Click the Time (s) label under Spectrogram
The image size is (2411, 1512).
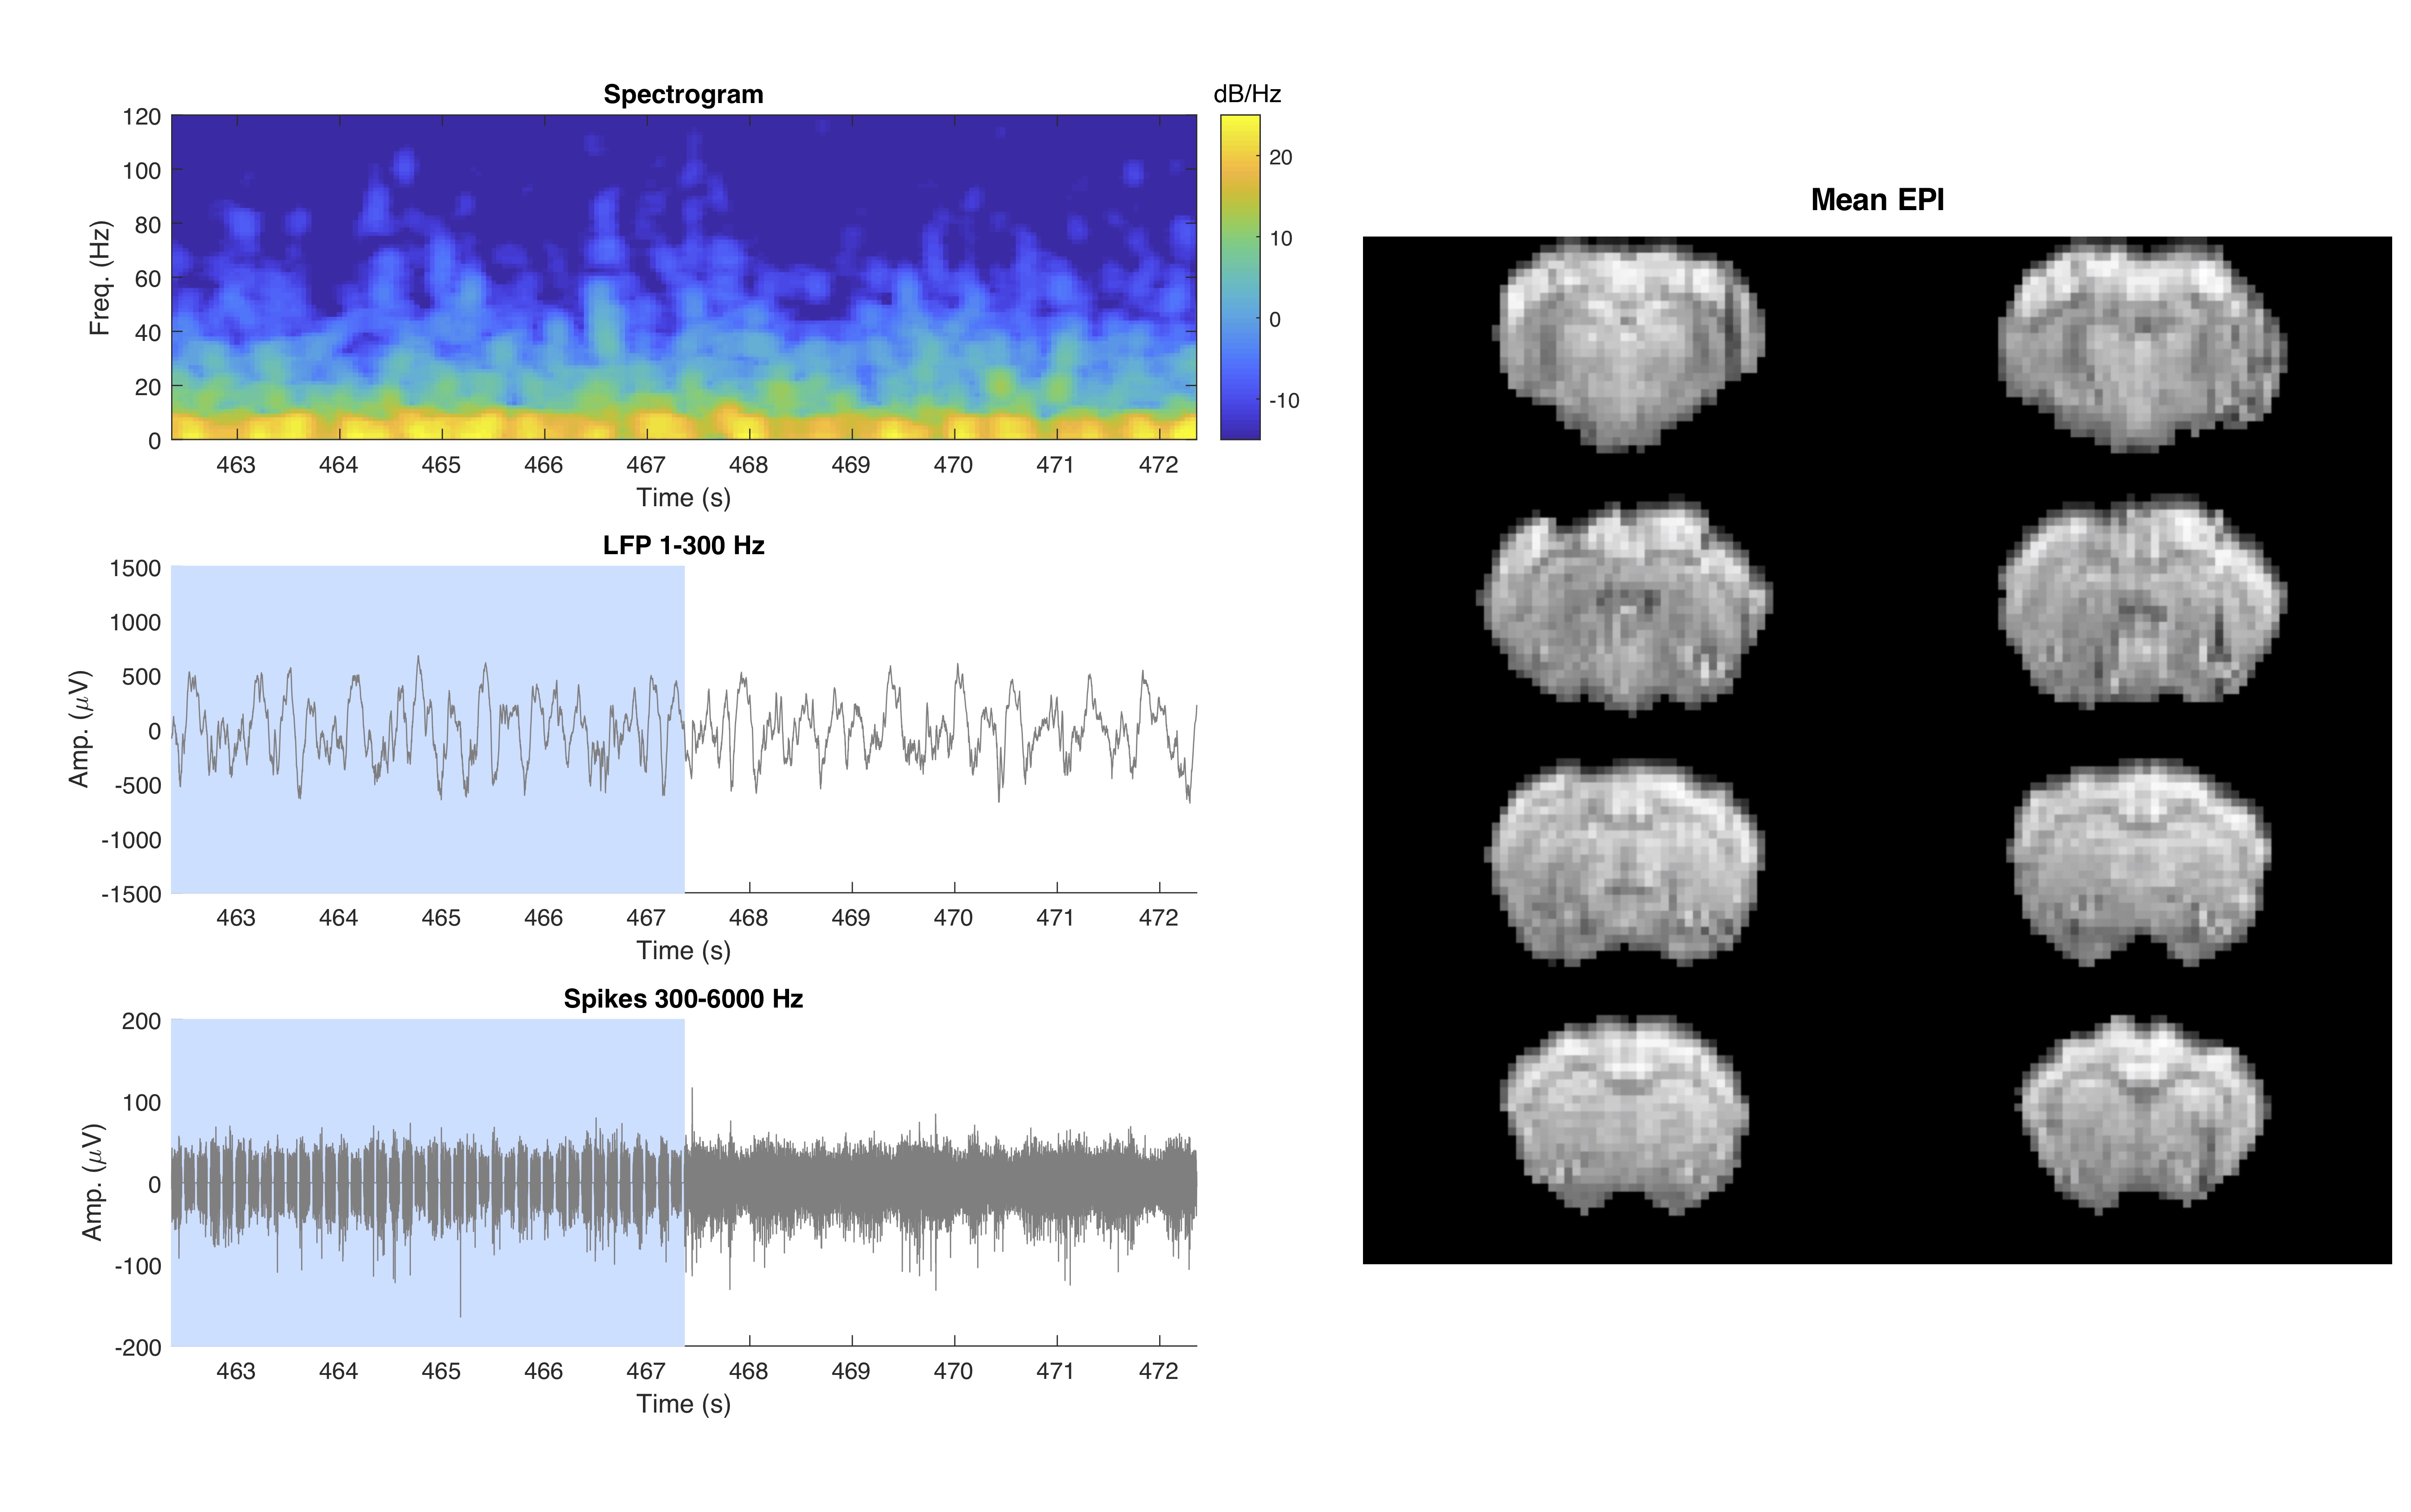tap(683, 497)
